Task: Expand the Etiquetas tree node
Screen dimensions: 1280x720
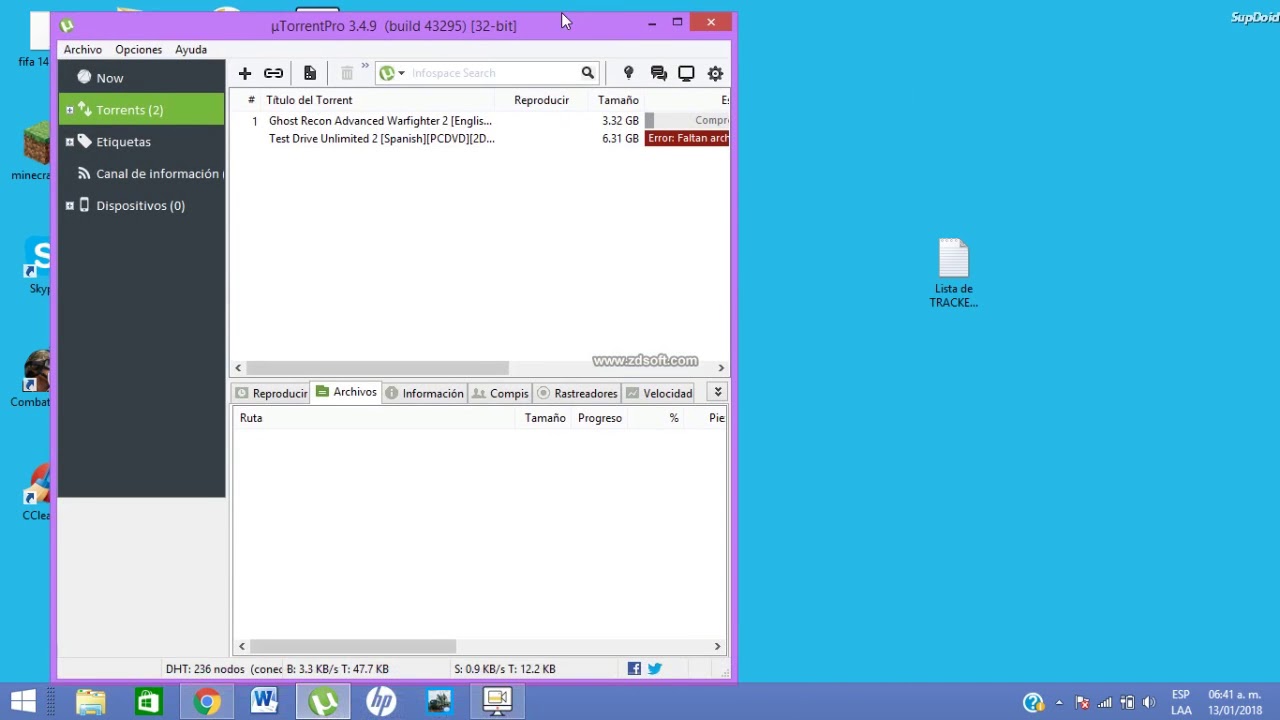Action: click(x=69, y=142)
